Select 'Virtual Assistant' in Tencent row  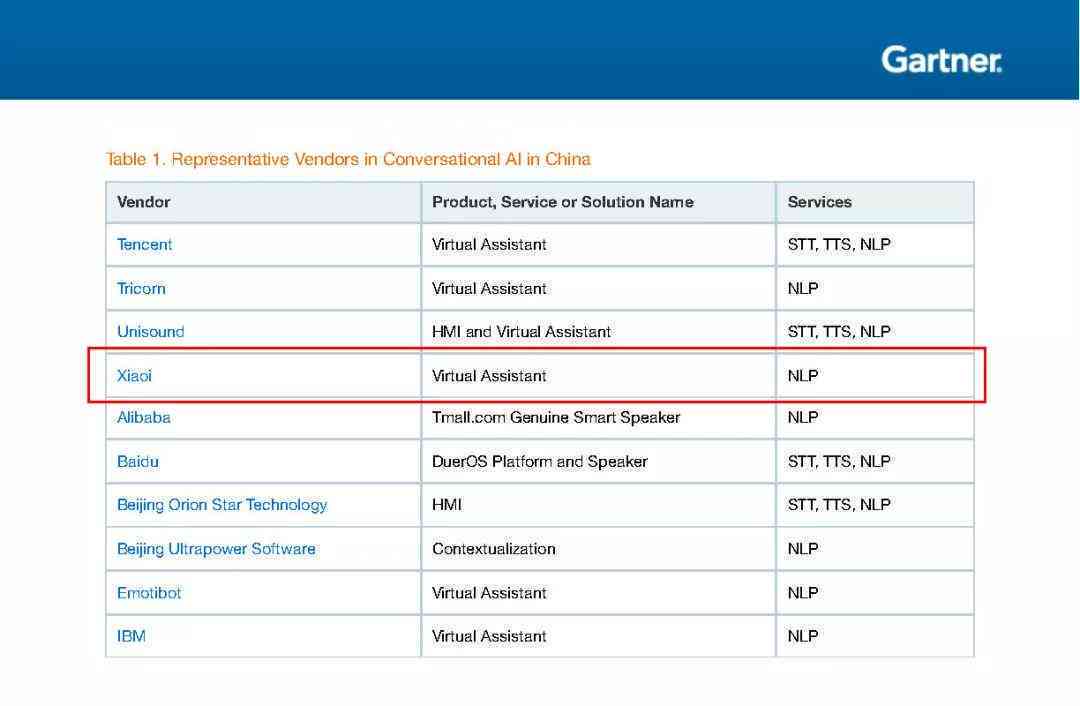click(x=489, y=245)
